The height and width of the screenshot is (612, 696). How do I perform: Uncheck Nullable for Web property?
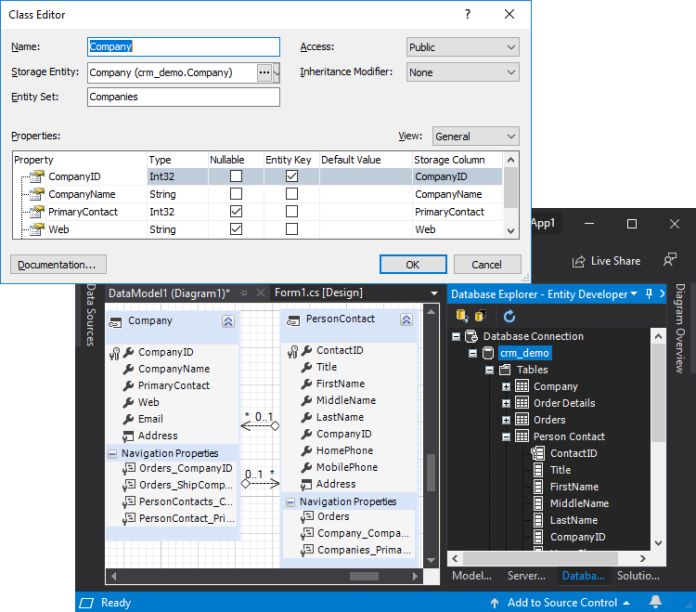[x=236, y=229]
